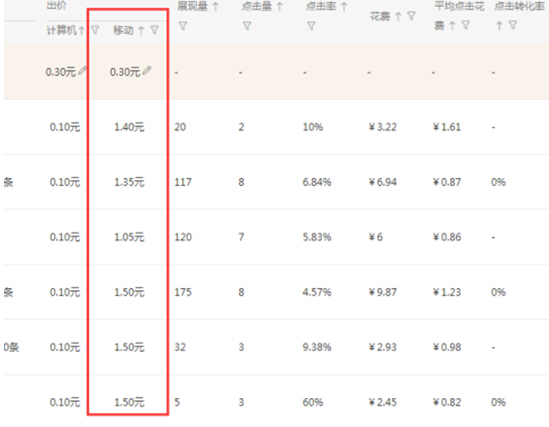Sort by 点击量 arrow
The width and height of the screenshot is (549, 427).
point(279,6)
